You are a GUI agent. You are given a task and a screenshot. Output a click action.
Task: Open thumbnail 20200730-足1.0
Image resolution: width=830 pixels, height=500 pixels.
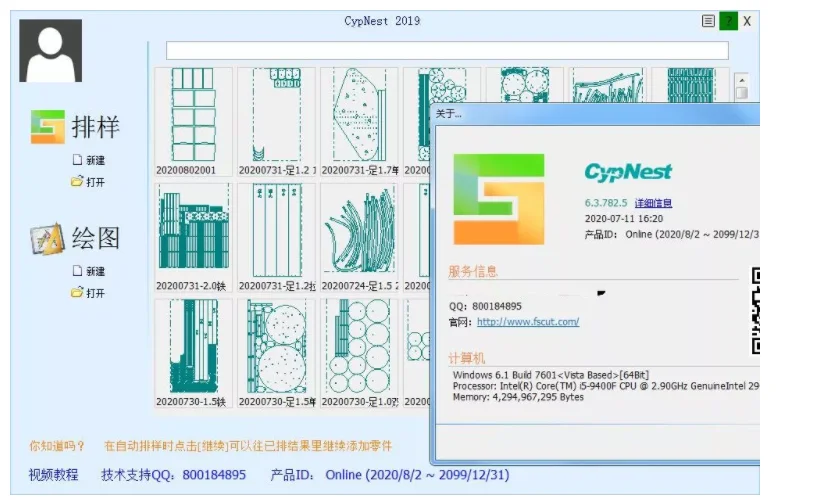[359, 353]
